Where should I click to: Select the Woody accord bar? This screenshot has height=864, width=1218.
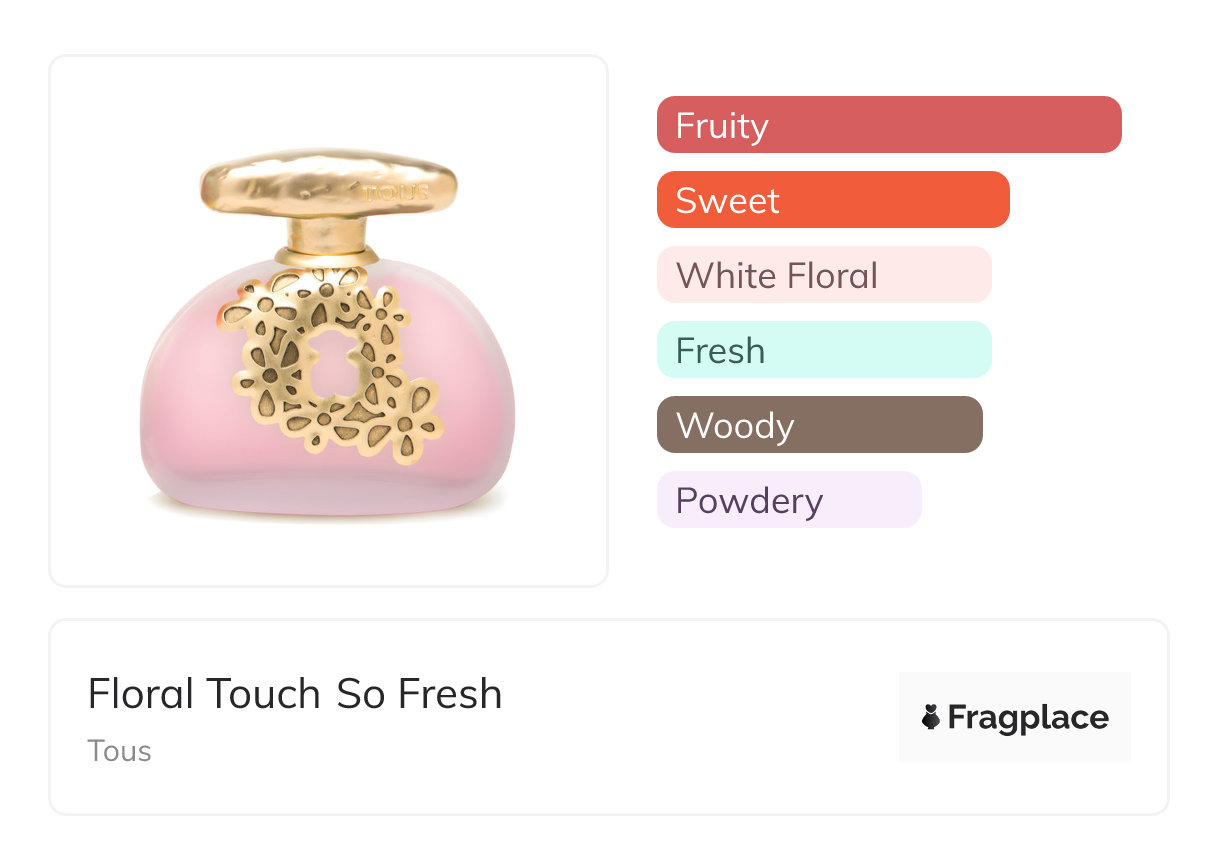[x=820, y=425]
